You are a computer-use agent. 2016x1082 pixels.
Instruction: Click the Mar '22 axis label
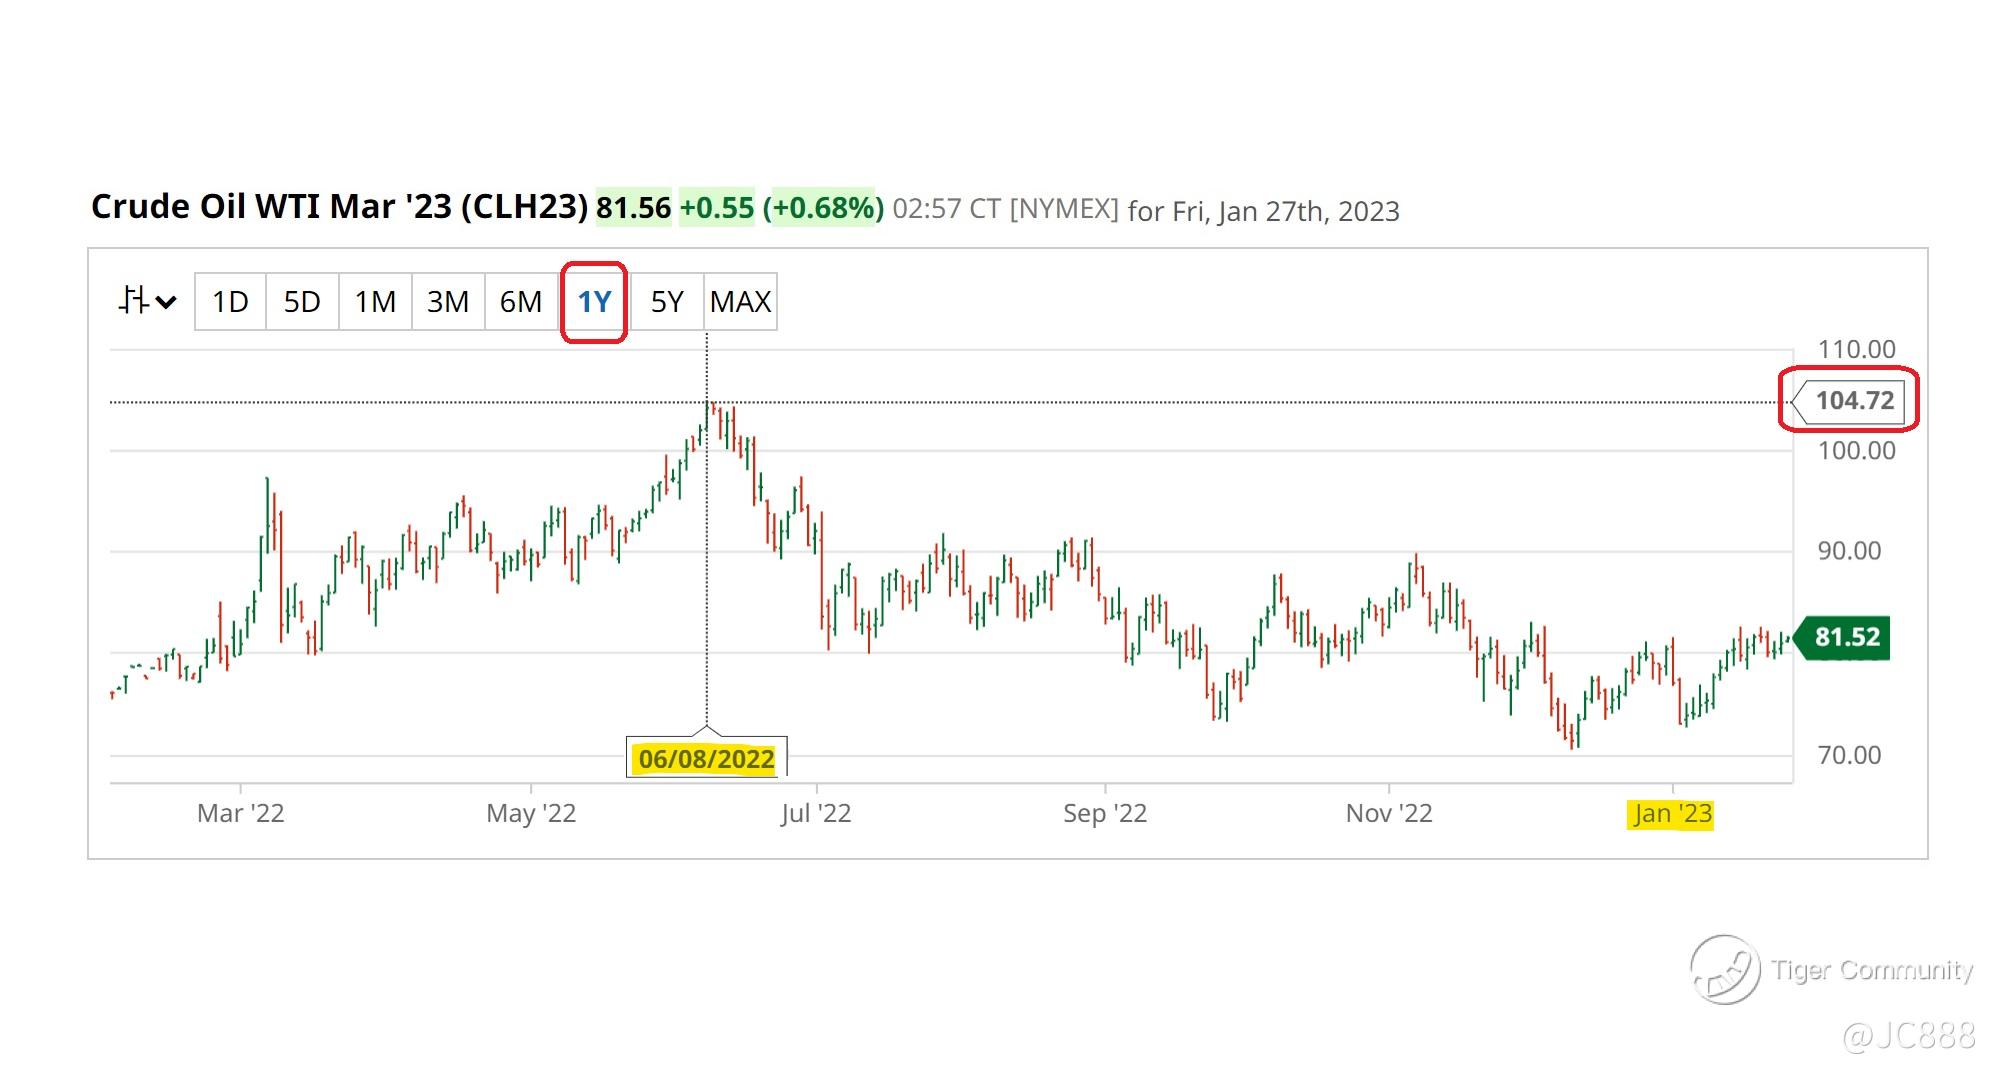pos(240,813)
